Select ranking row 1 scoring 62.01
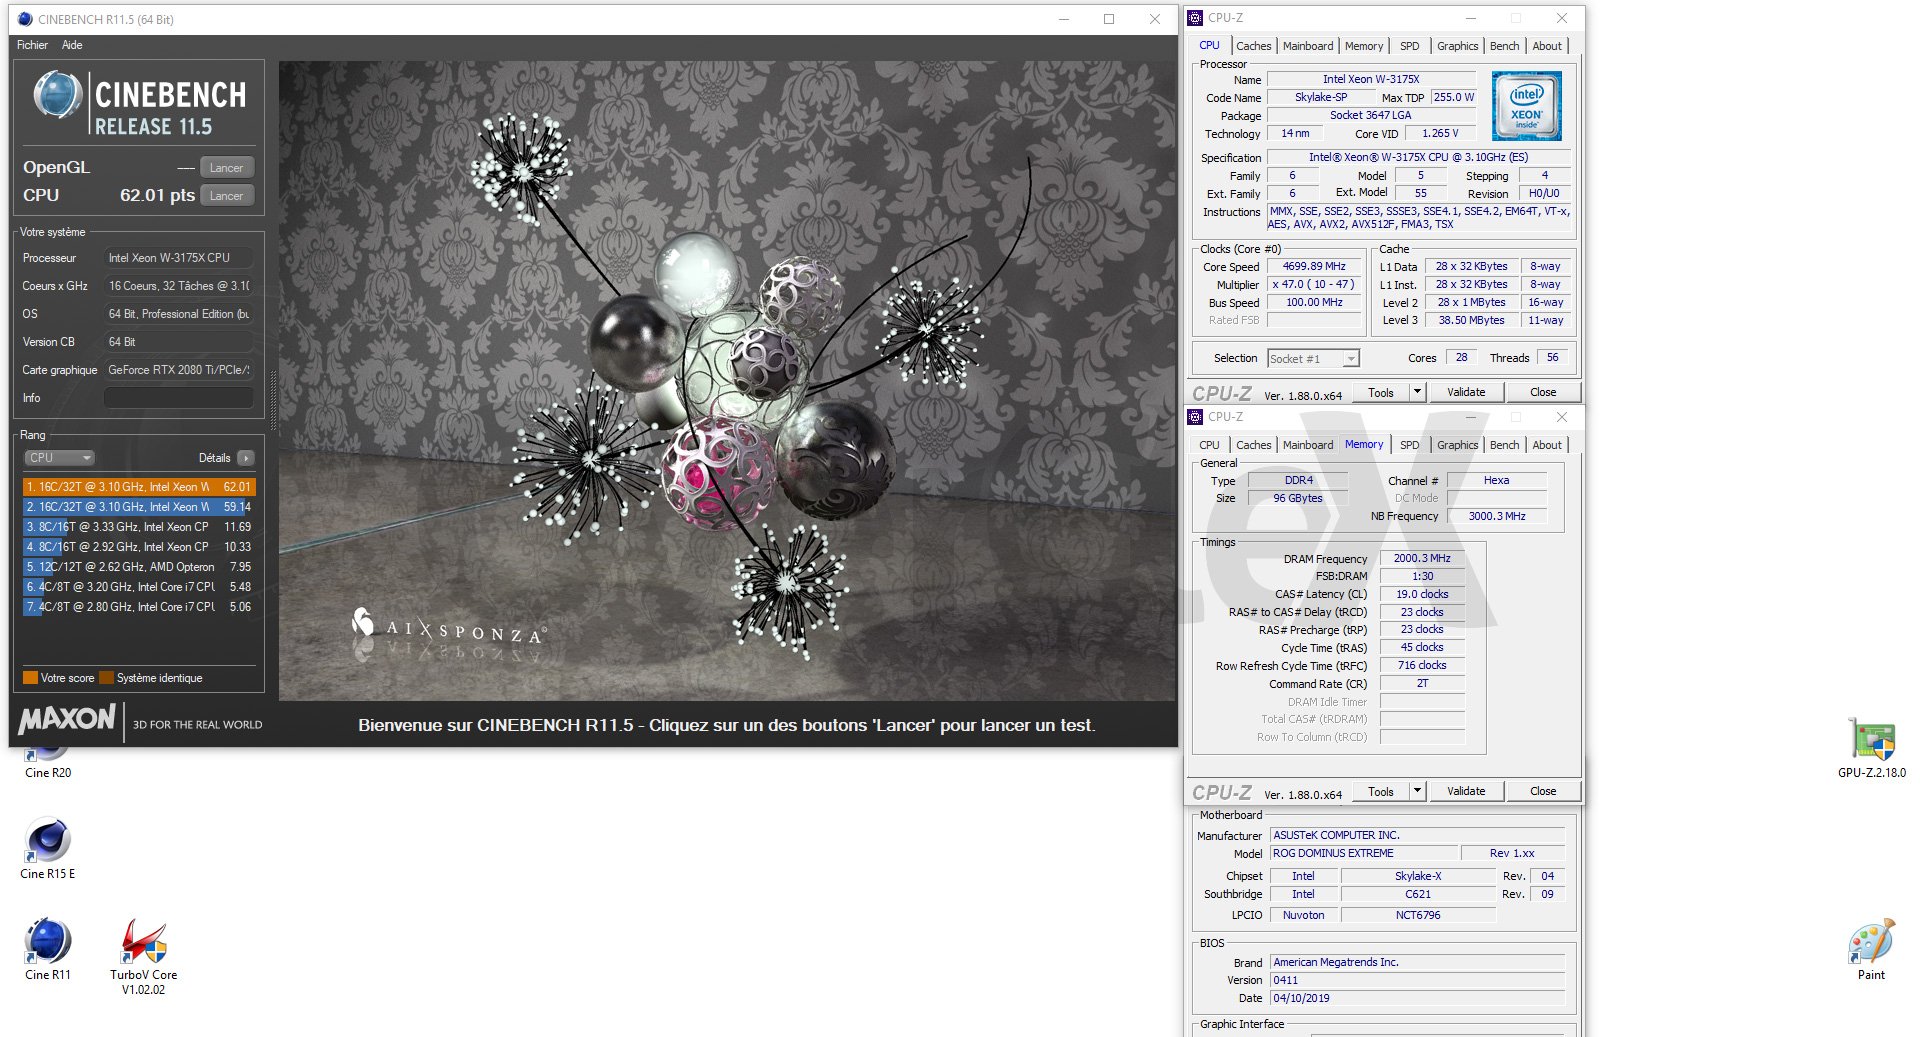 tap(139, 487)
